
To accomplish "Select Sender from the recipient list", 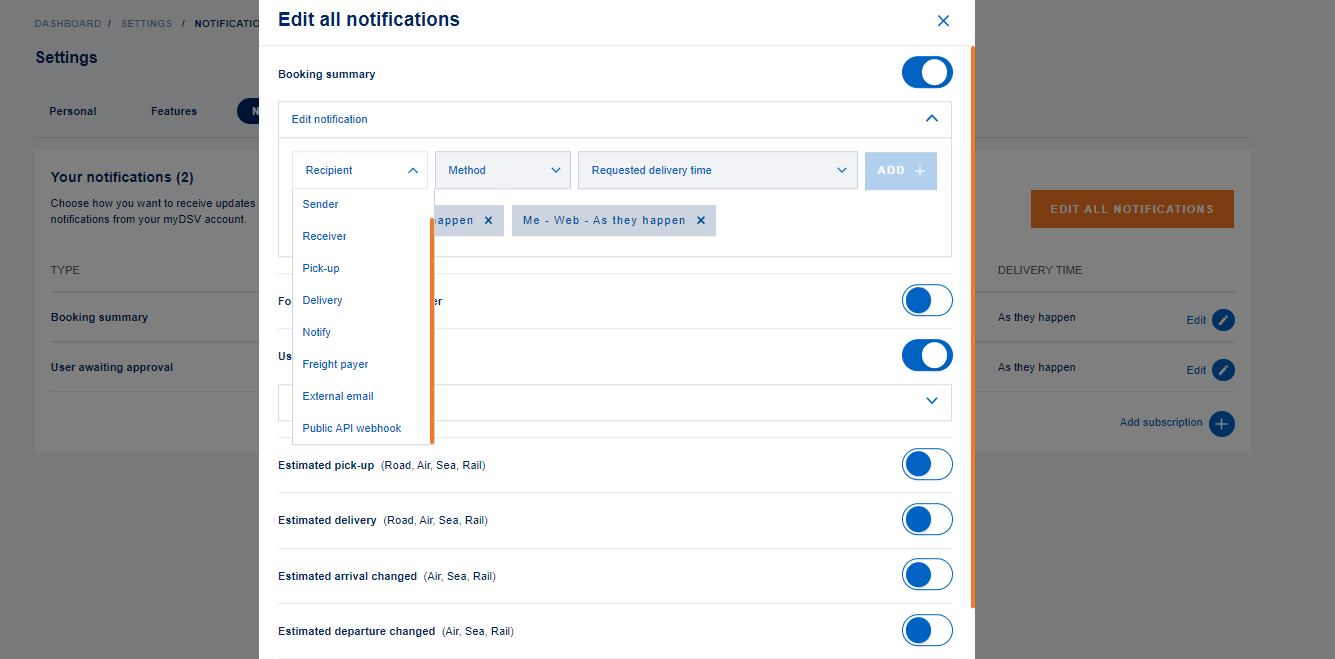I will click(321, 204).
